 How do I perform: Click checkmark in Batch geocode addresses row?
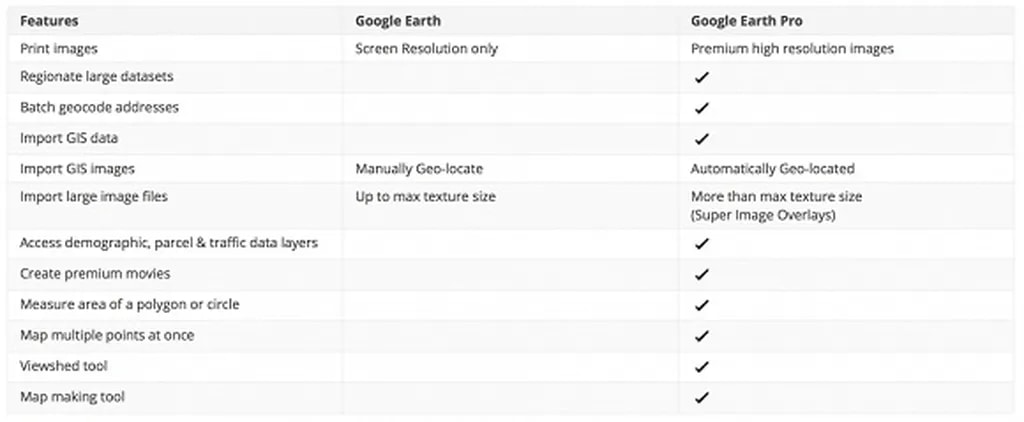(x=701, y=108)
